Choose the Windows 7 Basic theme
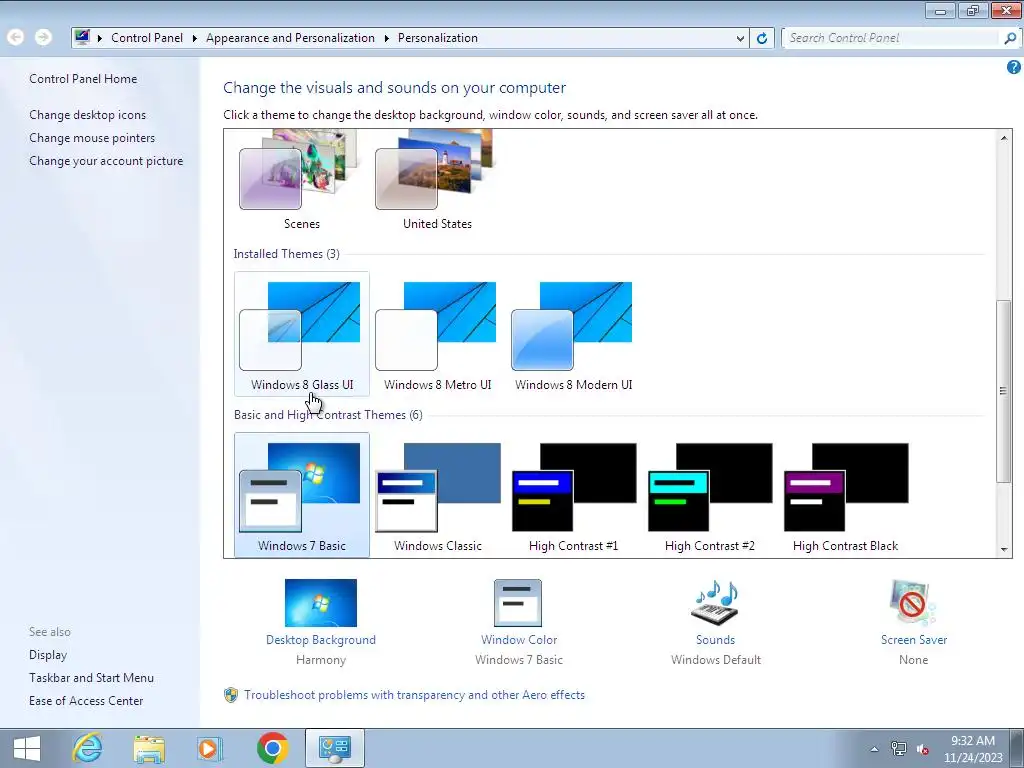 point(301,494)
